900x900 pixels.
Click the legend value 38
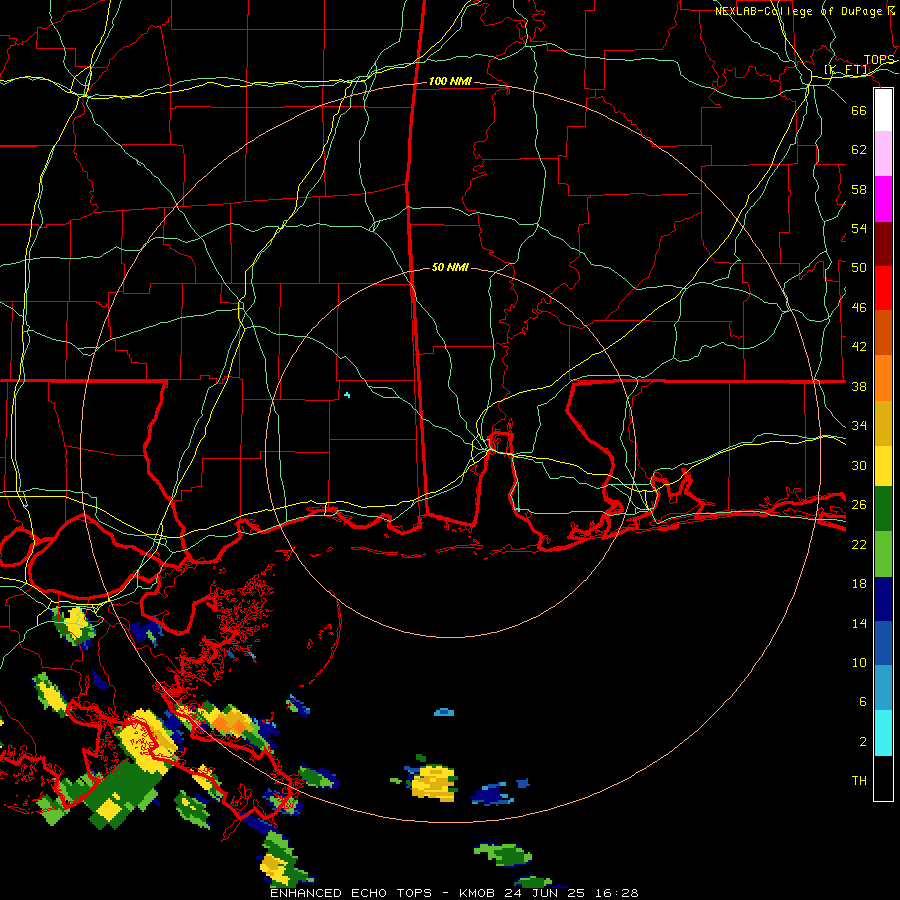pyautogui.click(x=859, y=387)
